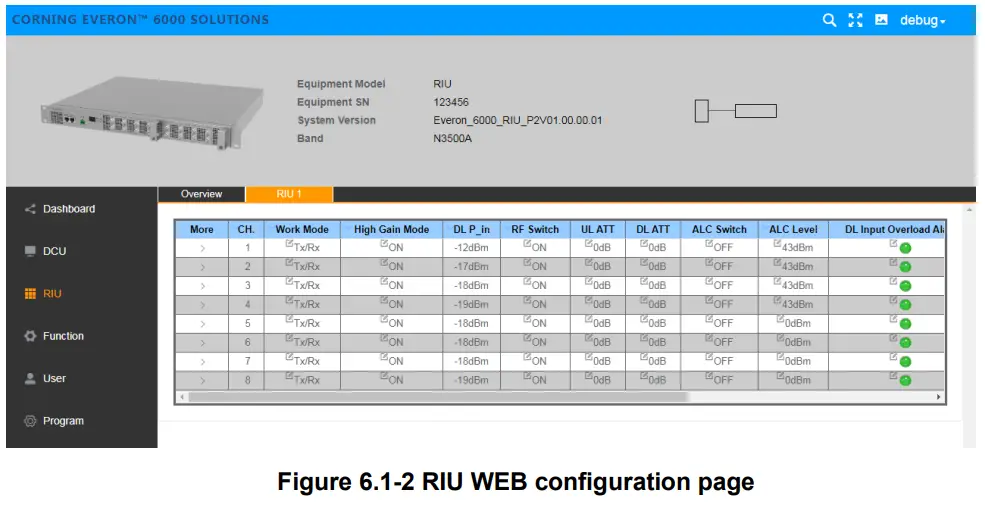Click the Function gear icon
Image resolution: width=985 pixels, height=506 pixels.
(30, 336)
